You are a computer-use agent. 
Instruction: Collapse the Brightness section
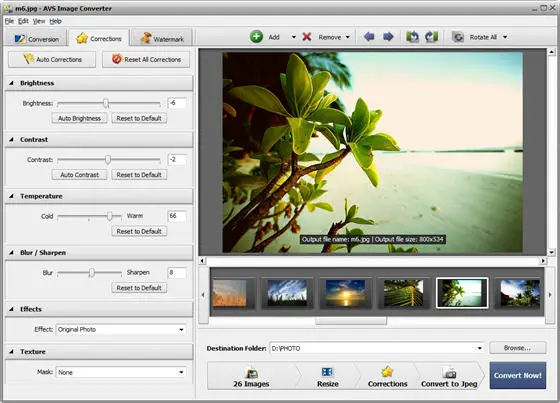11,83
